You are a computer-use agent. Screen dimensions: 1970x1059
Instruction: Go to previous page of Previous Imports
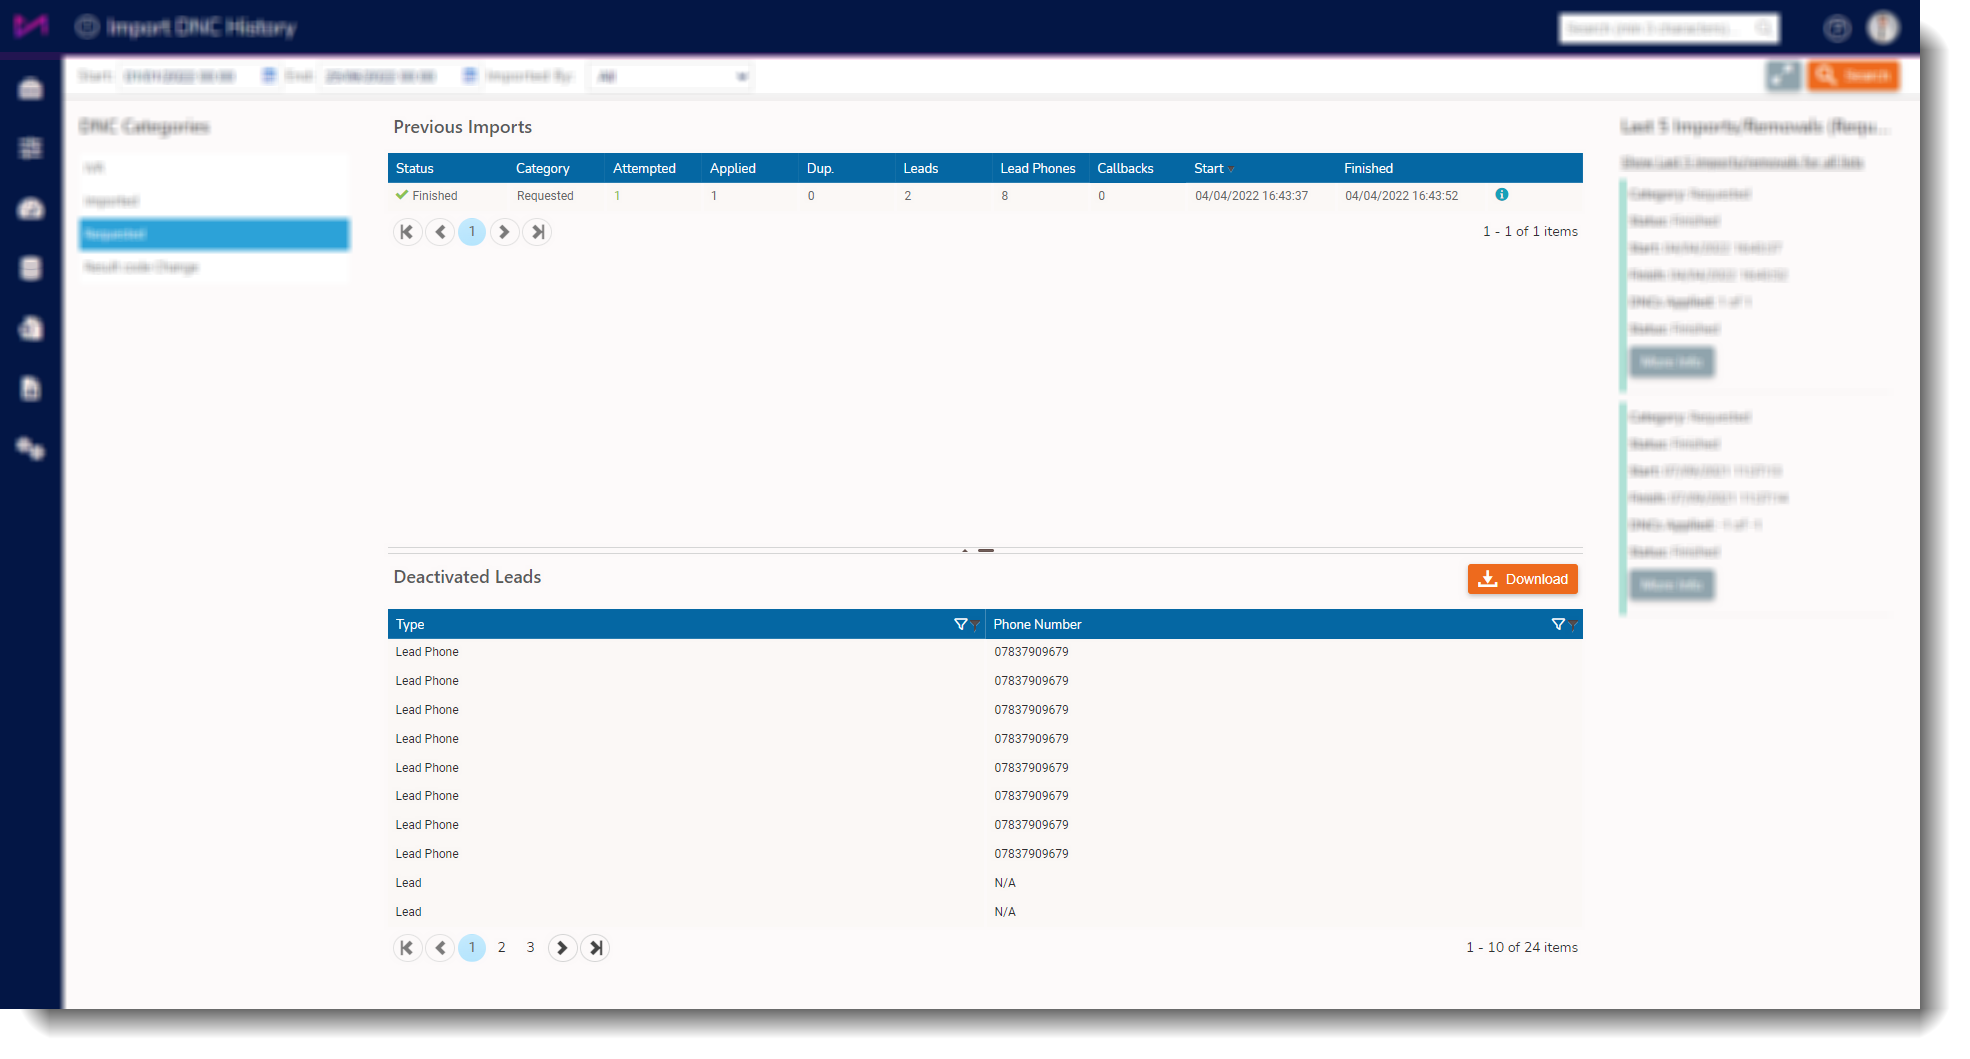440,232
